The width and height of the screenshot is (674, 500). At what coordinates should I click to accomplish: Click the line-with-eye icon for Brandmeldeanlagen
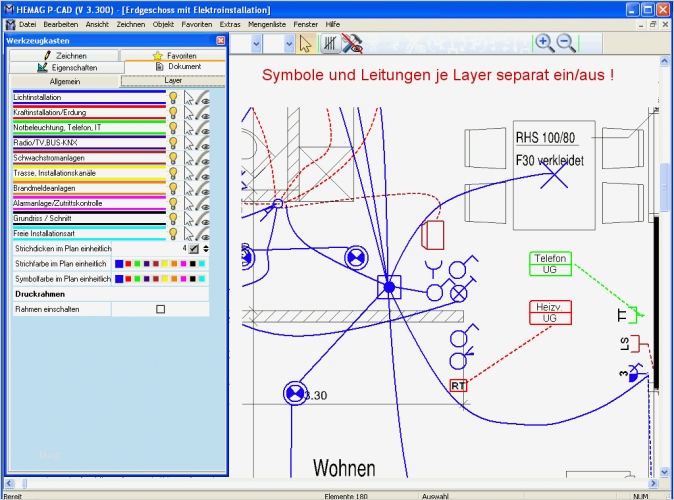point(202,189)
